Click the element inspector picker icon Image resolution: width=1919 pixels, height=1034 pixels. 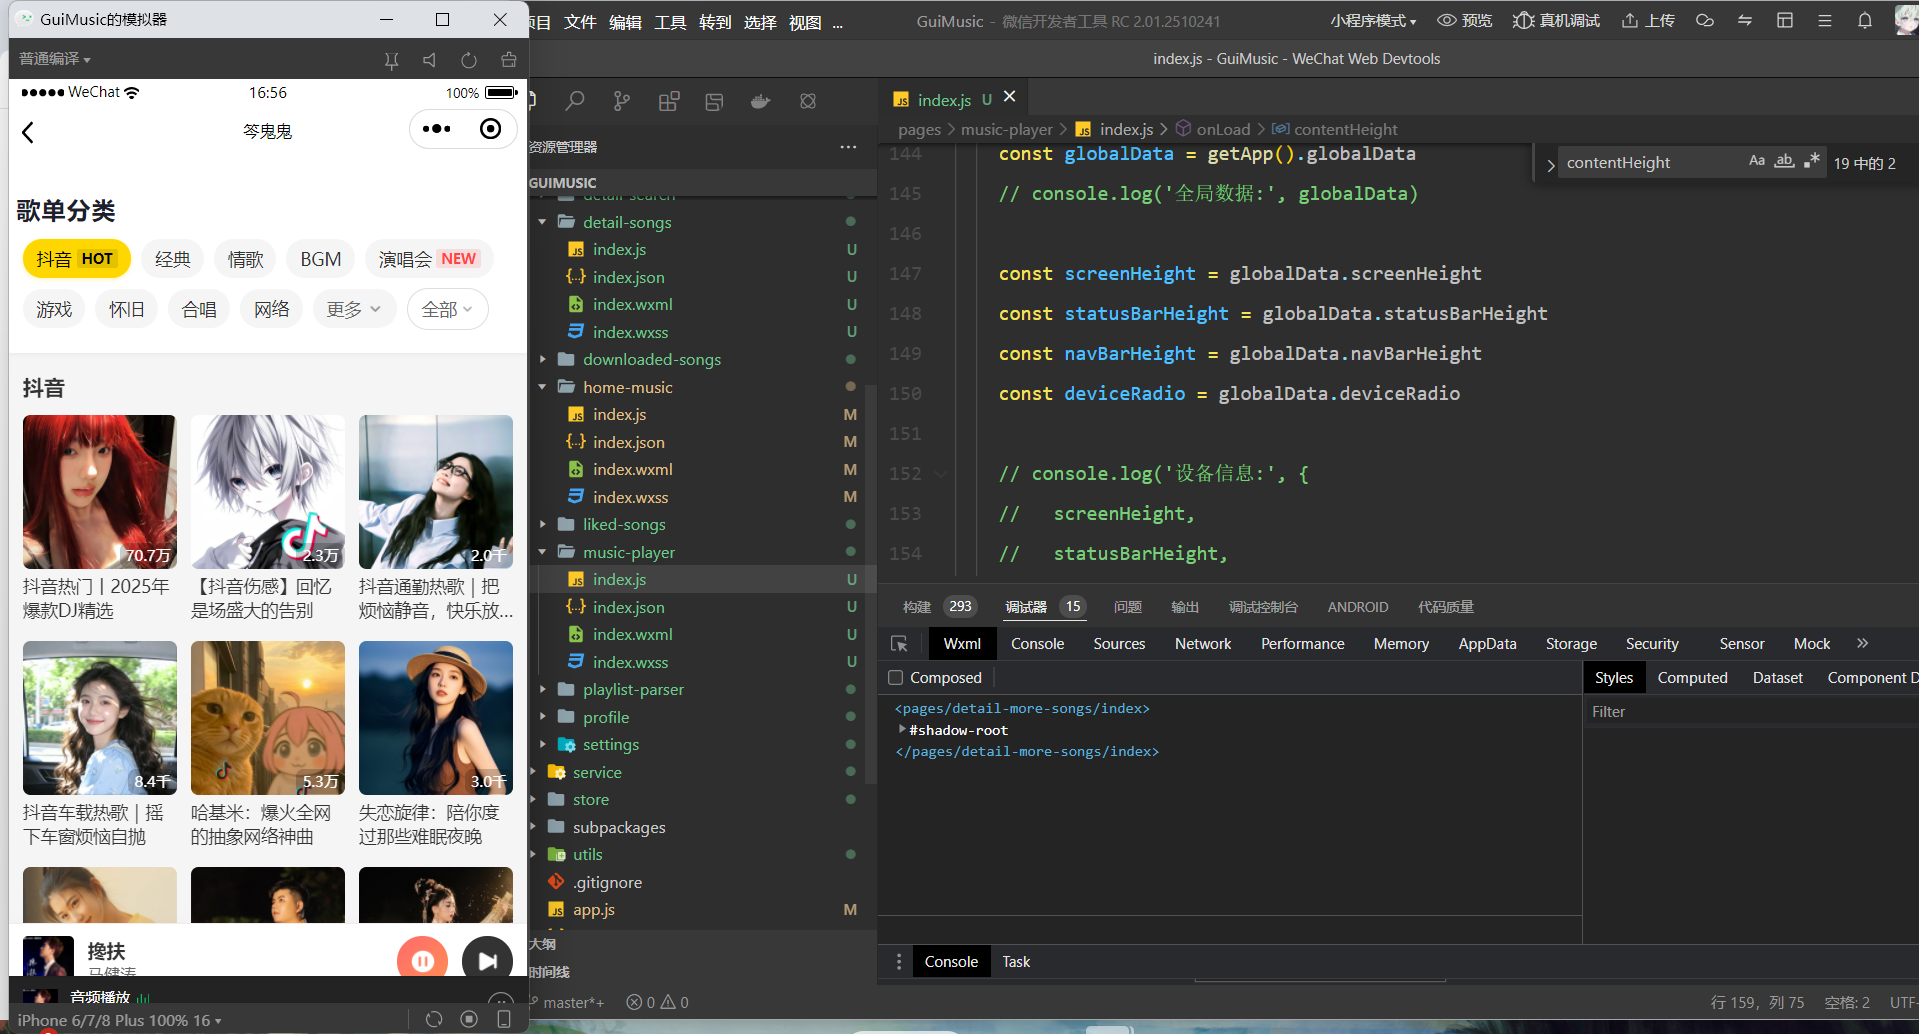(x=899, y=644)
